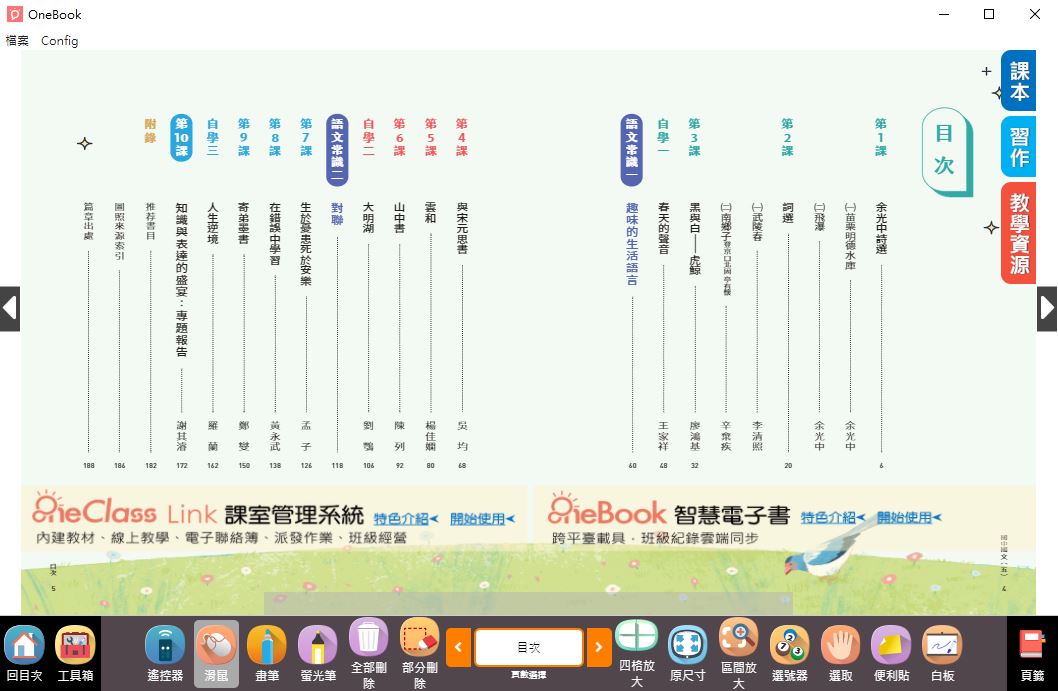The image size is (1058, 691).
Task: Open the Config menu
Action: pos(59,40)
